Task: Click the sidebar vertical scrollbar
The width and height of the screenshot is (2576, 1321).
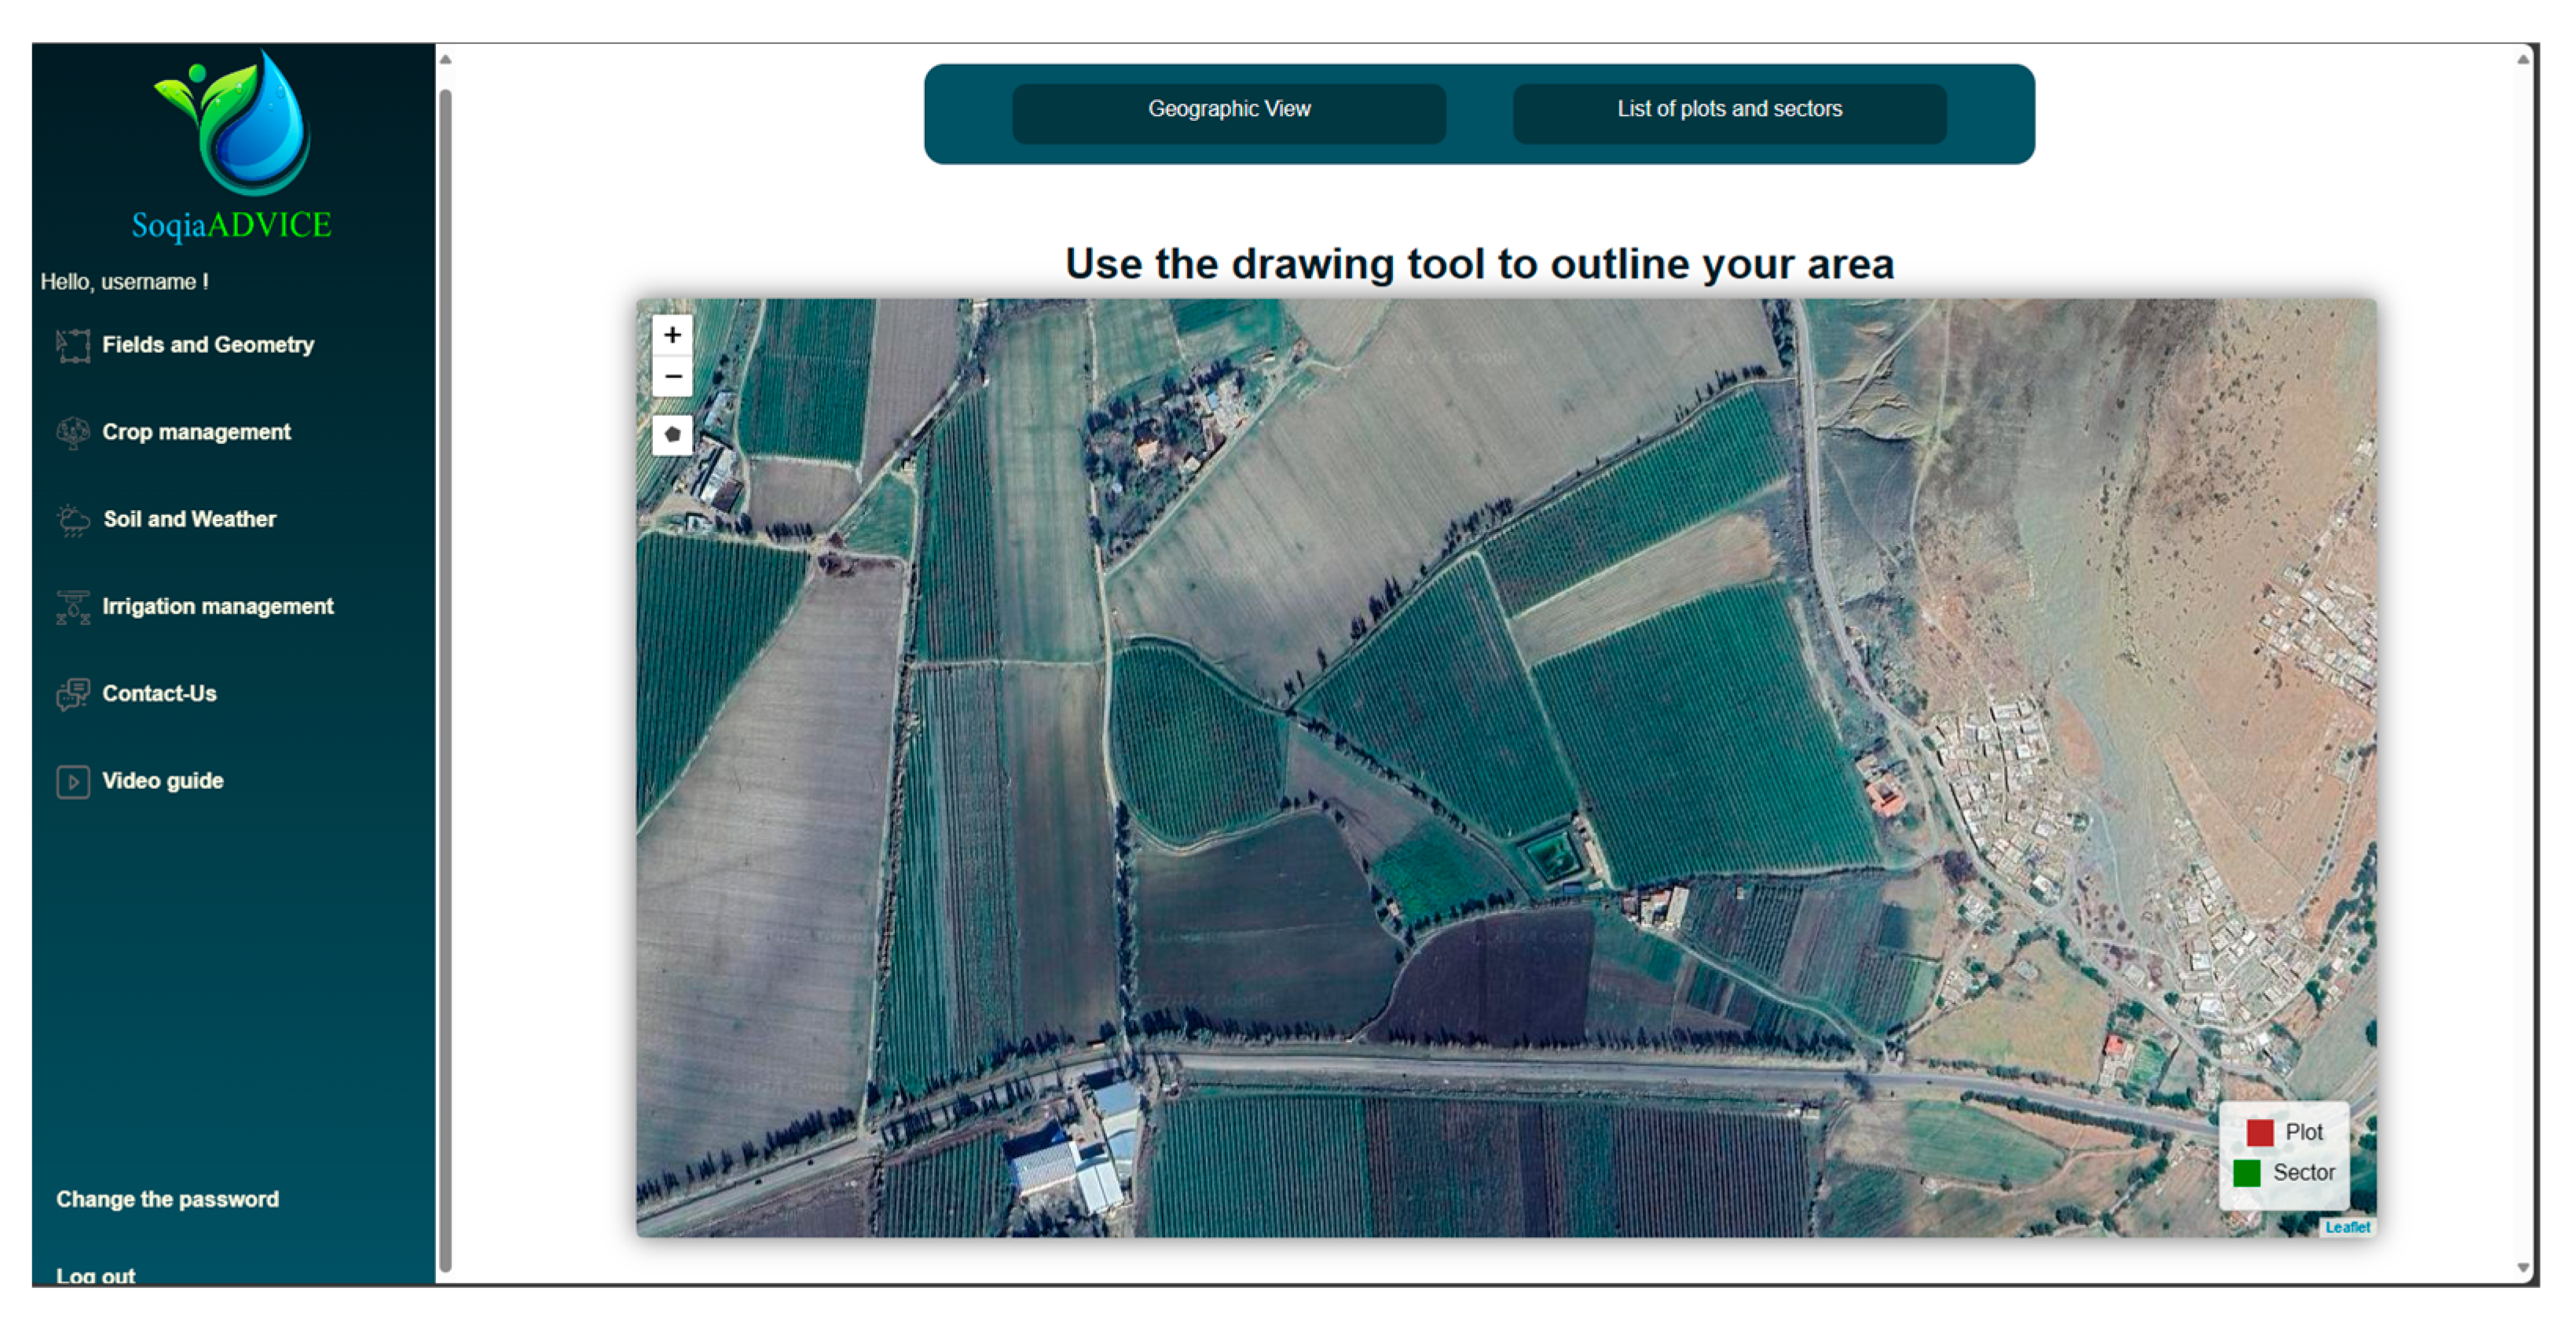Action: 445,680
